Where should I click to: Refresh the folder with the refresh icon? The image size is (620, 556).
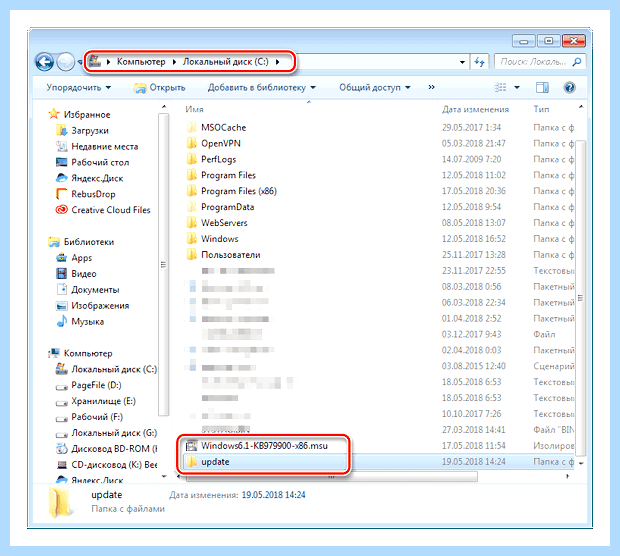pos(479,62)
